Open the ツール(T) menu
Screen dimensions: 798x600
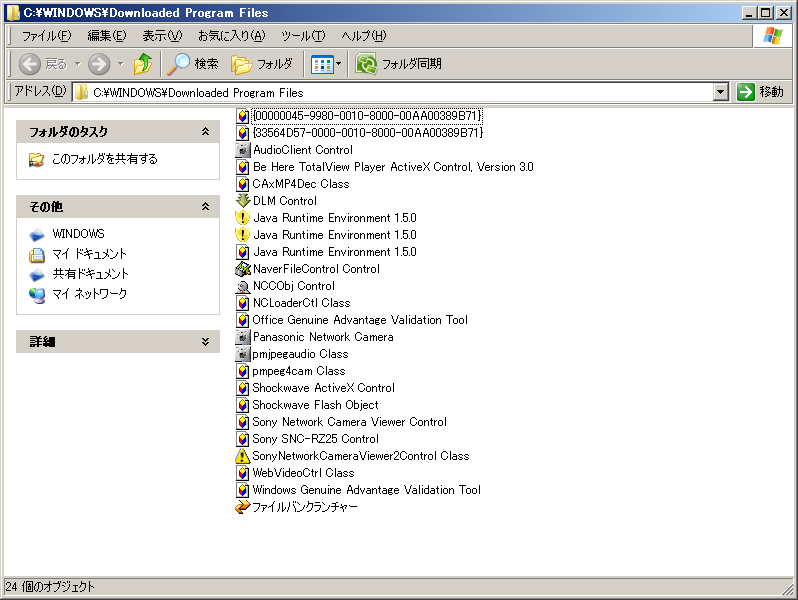pyautogui.click(x=303, y=36)
